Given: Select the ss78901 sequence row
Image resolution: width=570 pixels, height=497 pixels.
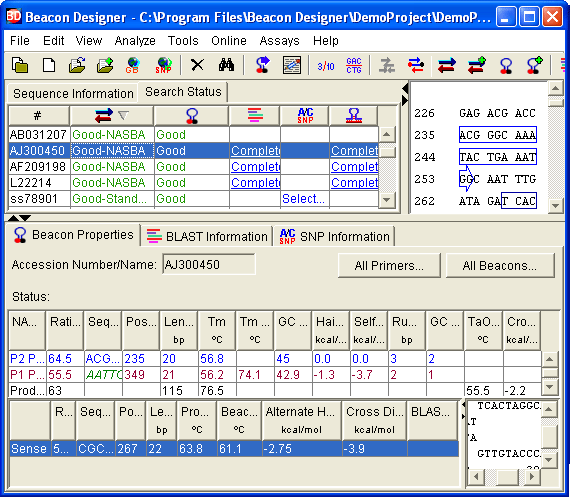Looking at the screenshot, I should [193, 199].
